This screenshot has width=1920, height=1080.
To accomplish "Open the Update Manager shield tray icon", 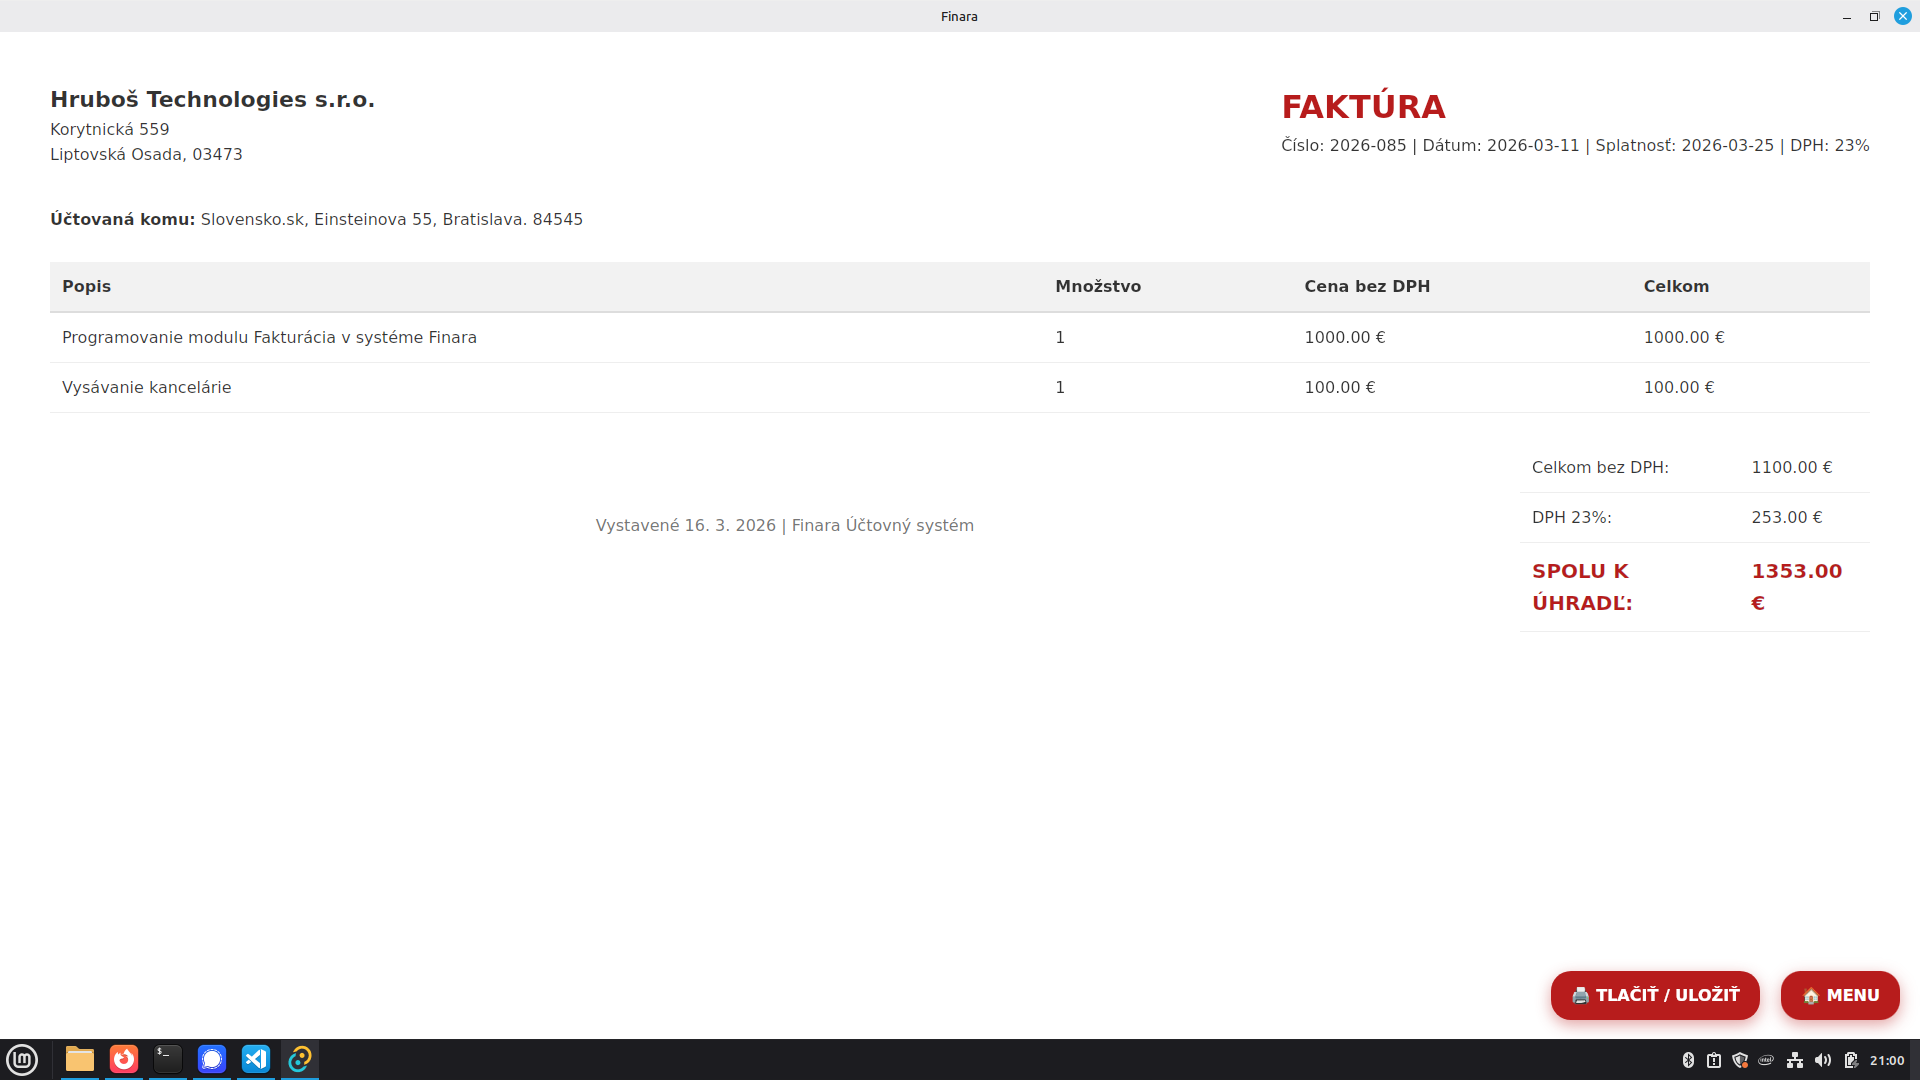I will (1740, 1060).
